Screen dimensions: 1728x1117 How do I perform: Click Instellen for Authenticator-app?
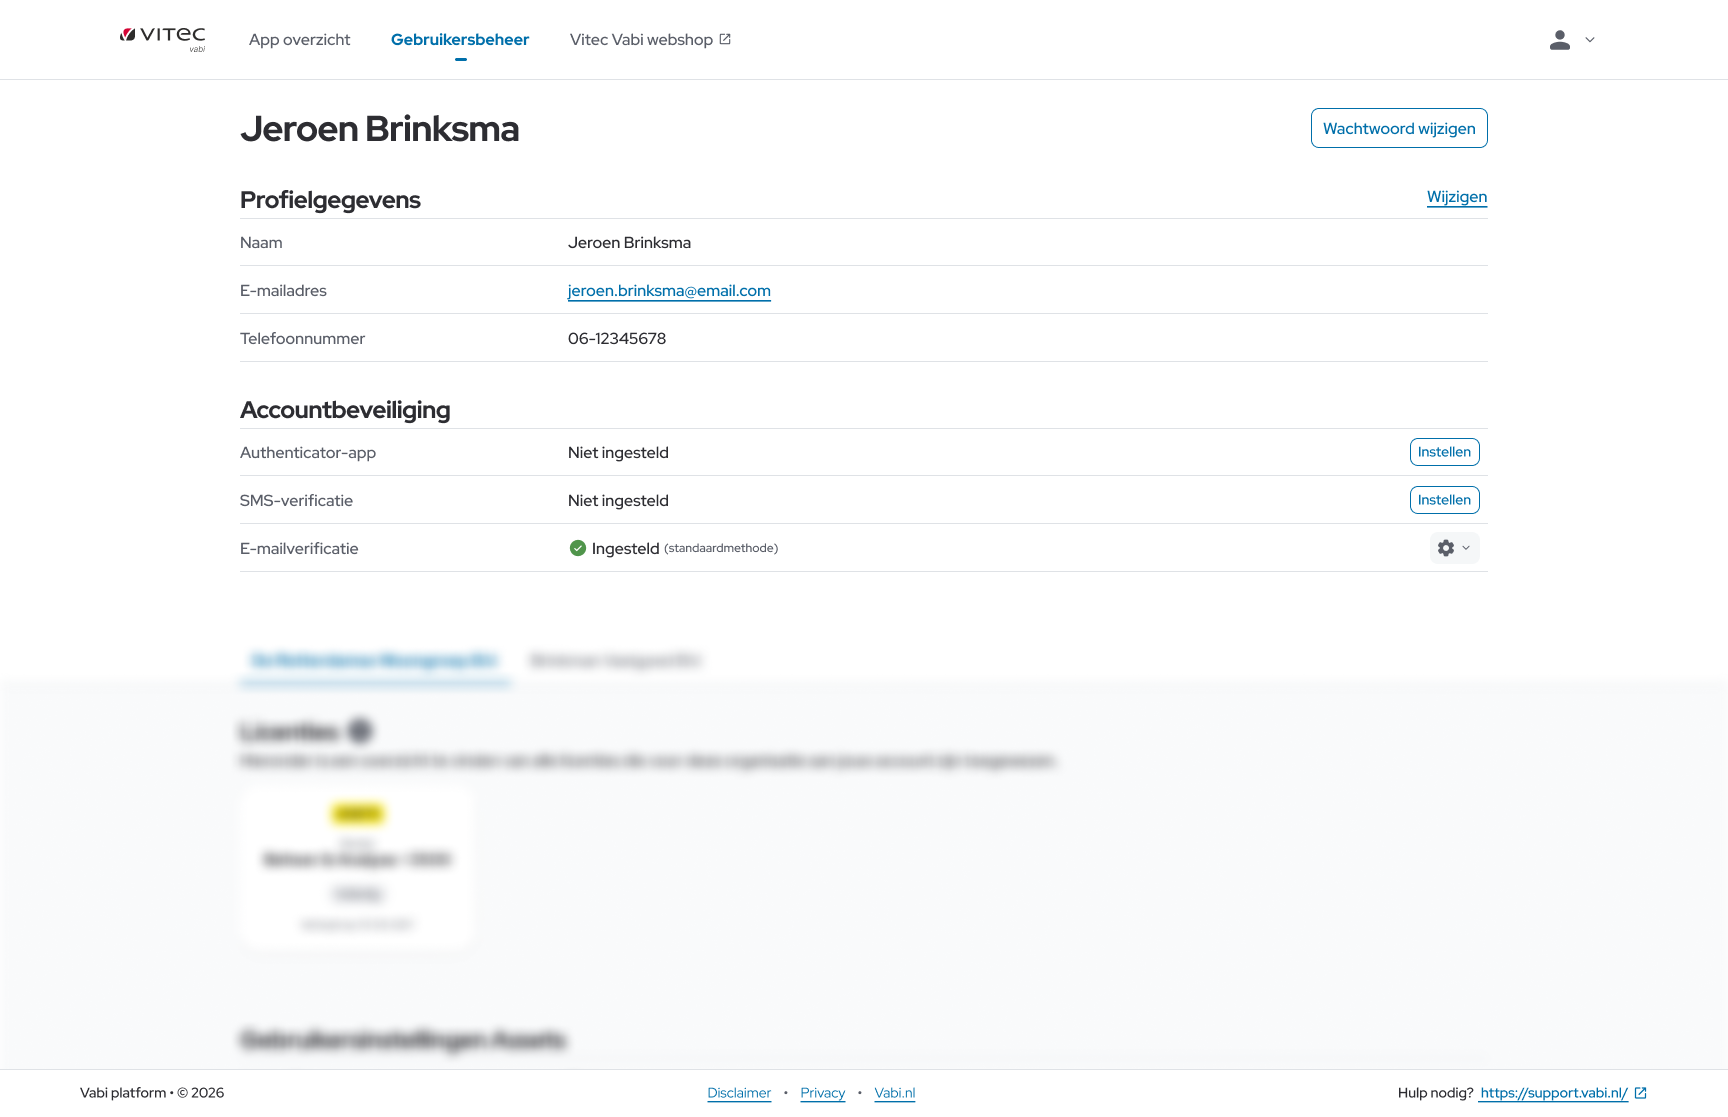(1444, 452)
